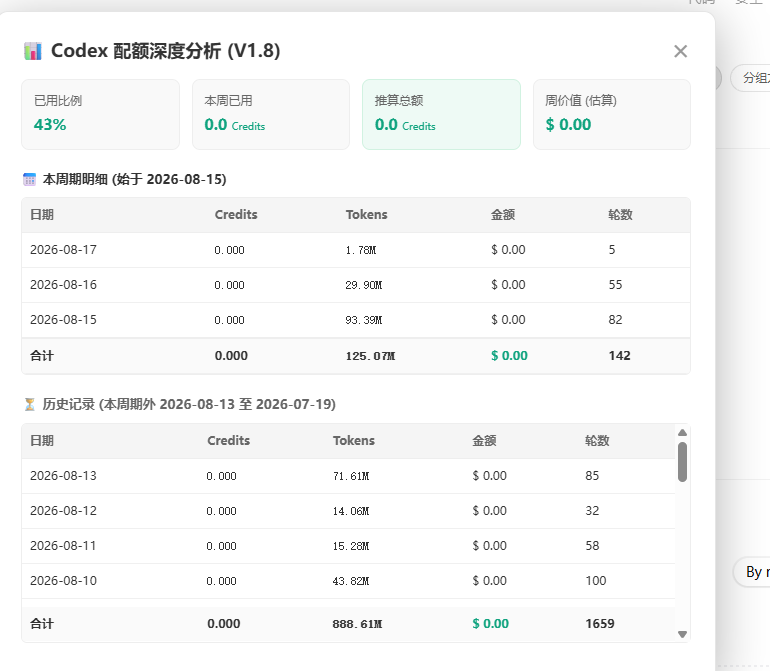Click the hourglass icon next to 历史记录
The width and height of the screenshot is (770, 671).
pos(29,404)
